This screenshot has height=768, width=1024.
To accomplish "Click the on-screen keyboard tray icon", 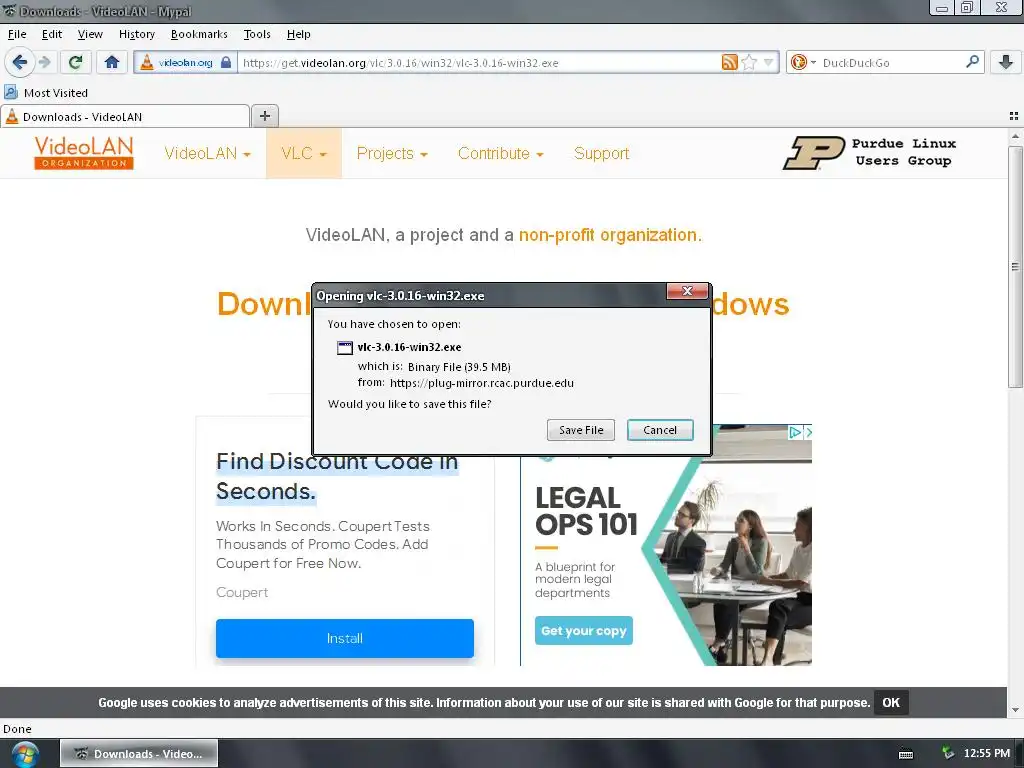I will (x=906, y=754).
